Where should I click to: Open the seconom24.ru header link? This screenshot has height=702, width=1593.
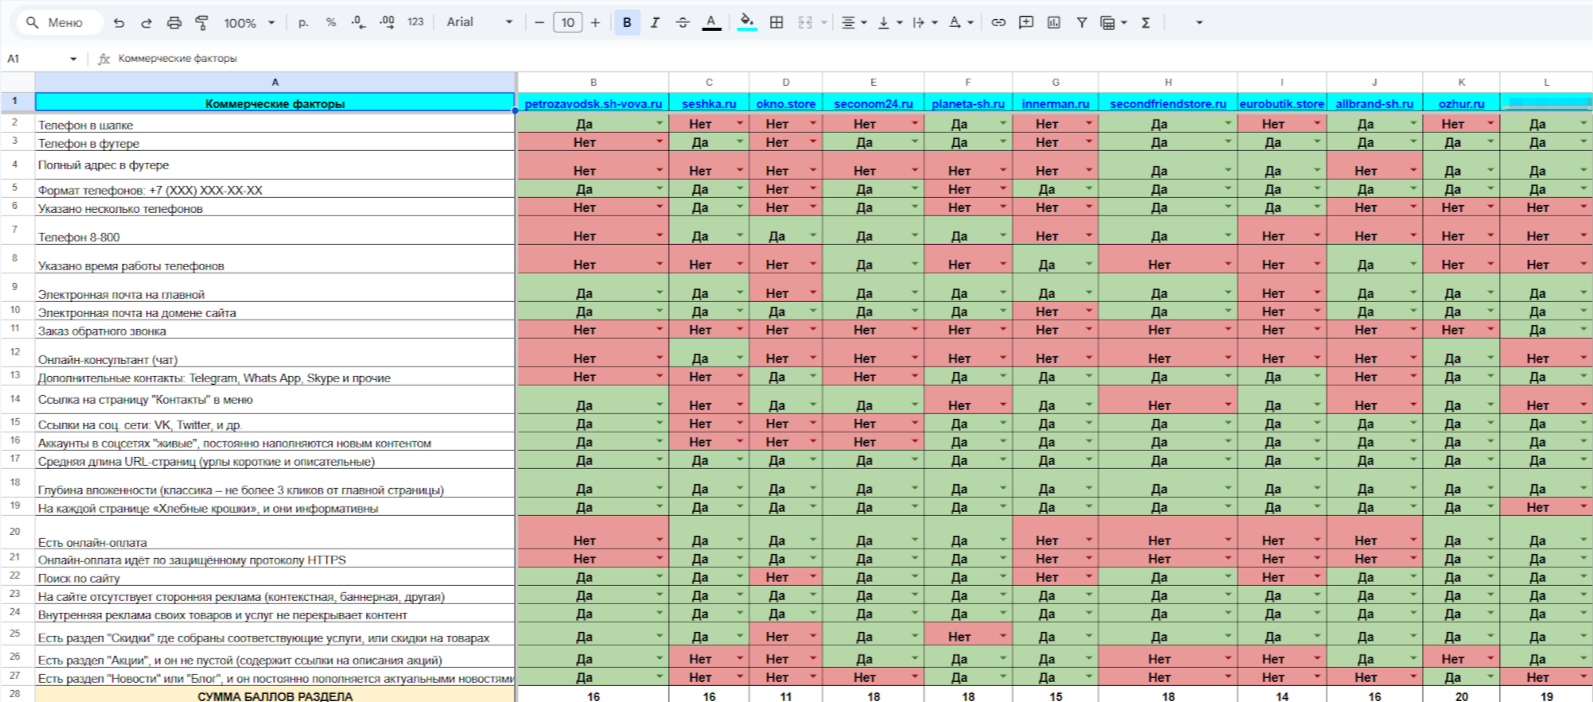873,103
